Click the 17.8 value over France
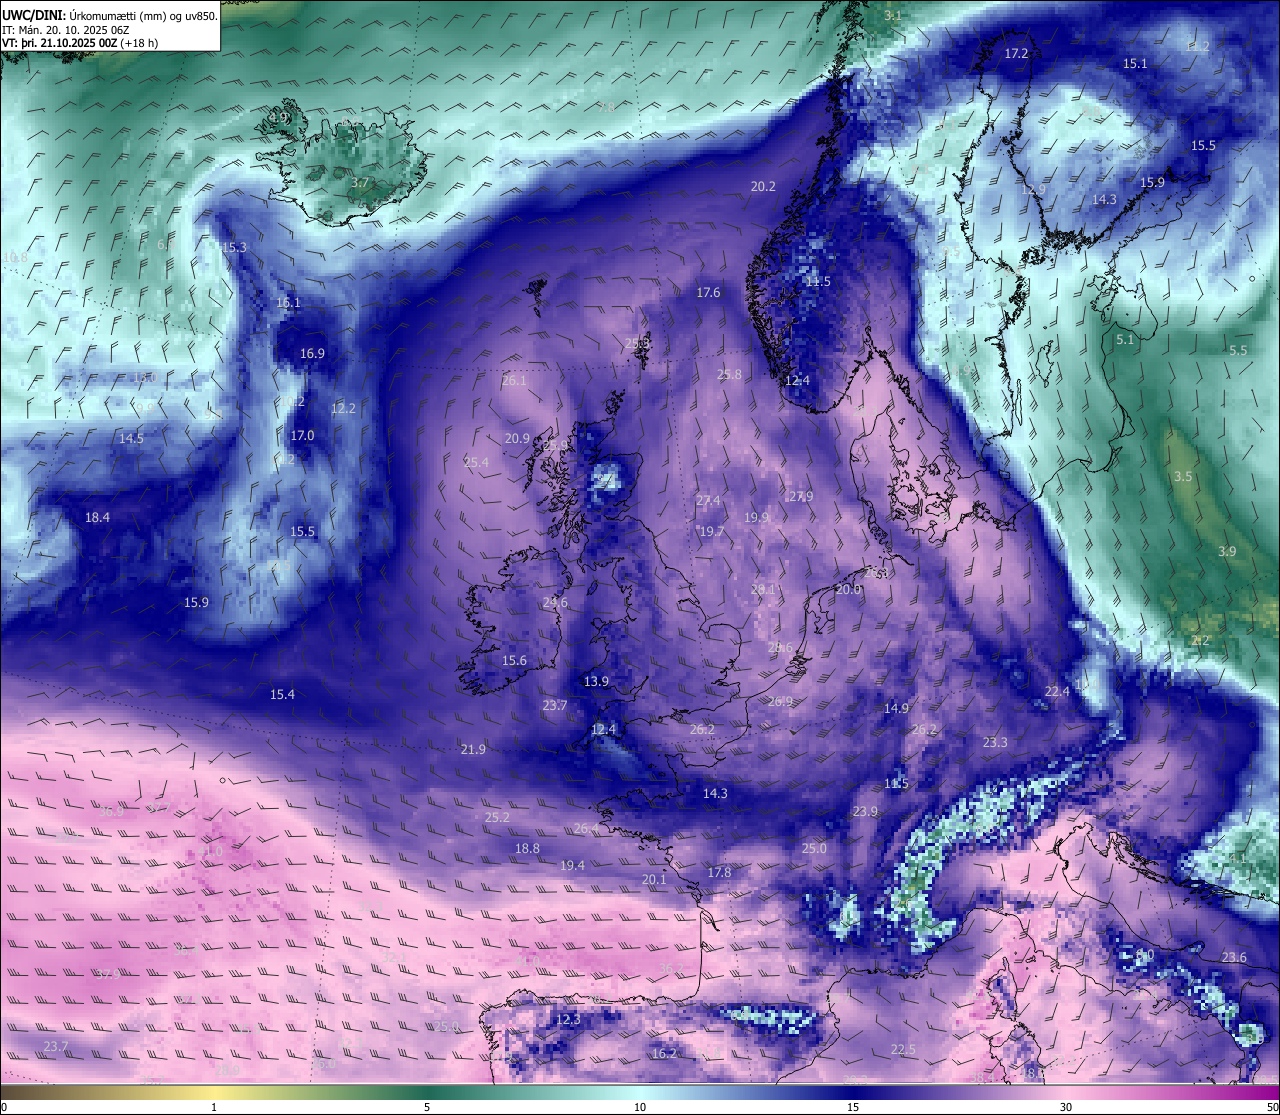 719,872
